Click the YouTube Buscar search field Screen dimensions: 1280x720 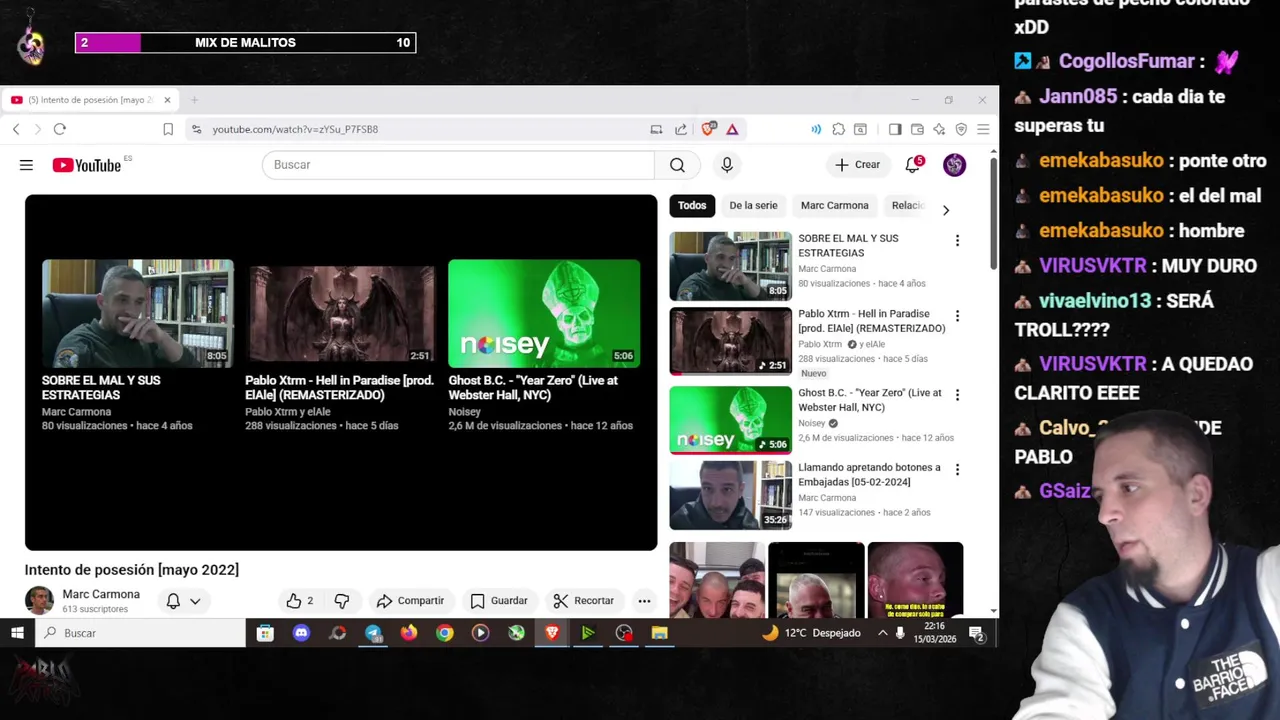pyautogui.click(x=458, y=165)
